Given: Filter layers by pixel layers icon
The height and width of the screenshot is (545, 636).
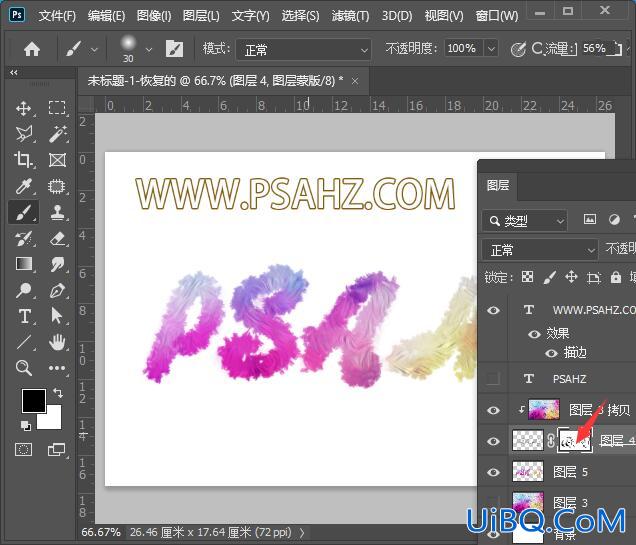Looking at the screenshot, I should pyautogui.click(x=589, y=220).
